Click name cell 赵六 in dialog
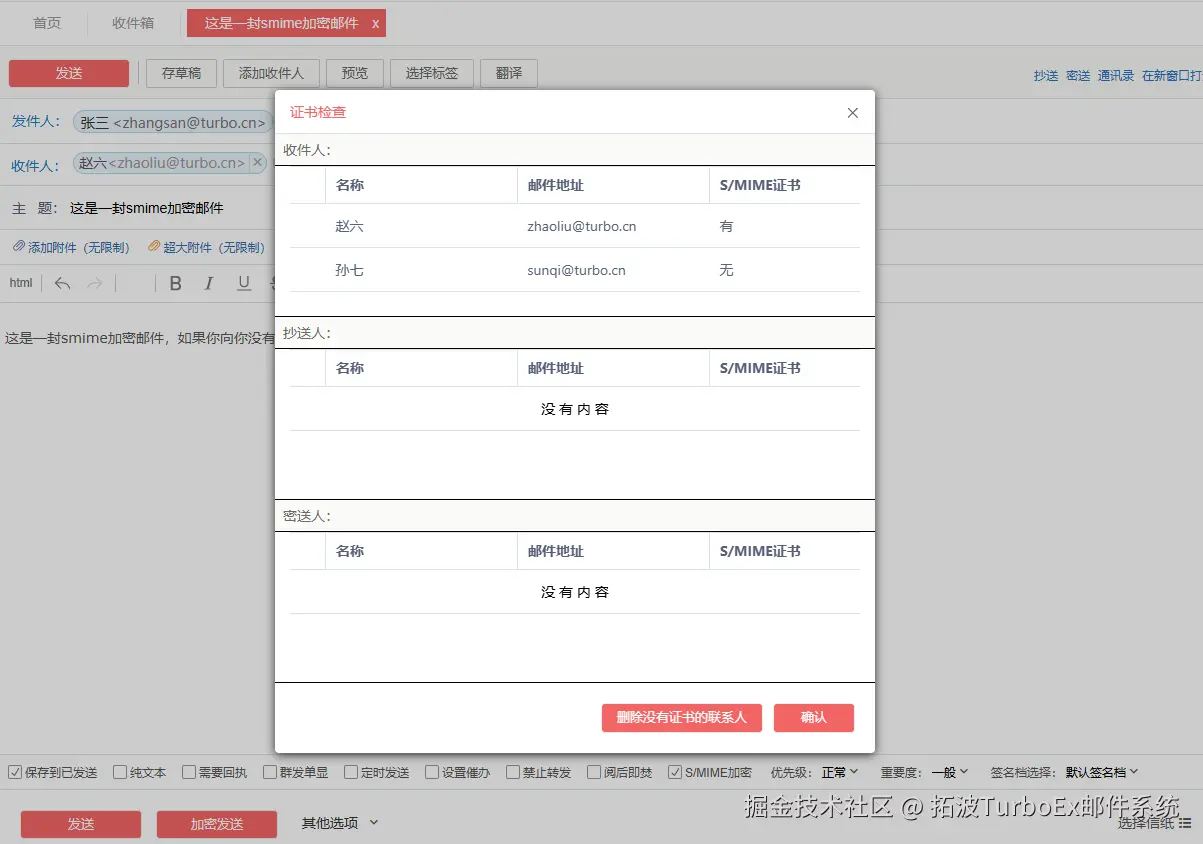Viewport: 1203px width, 844px height. (350, 226)
